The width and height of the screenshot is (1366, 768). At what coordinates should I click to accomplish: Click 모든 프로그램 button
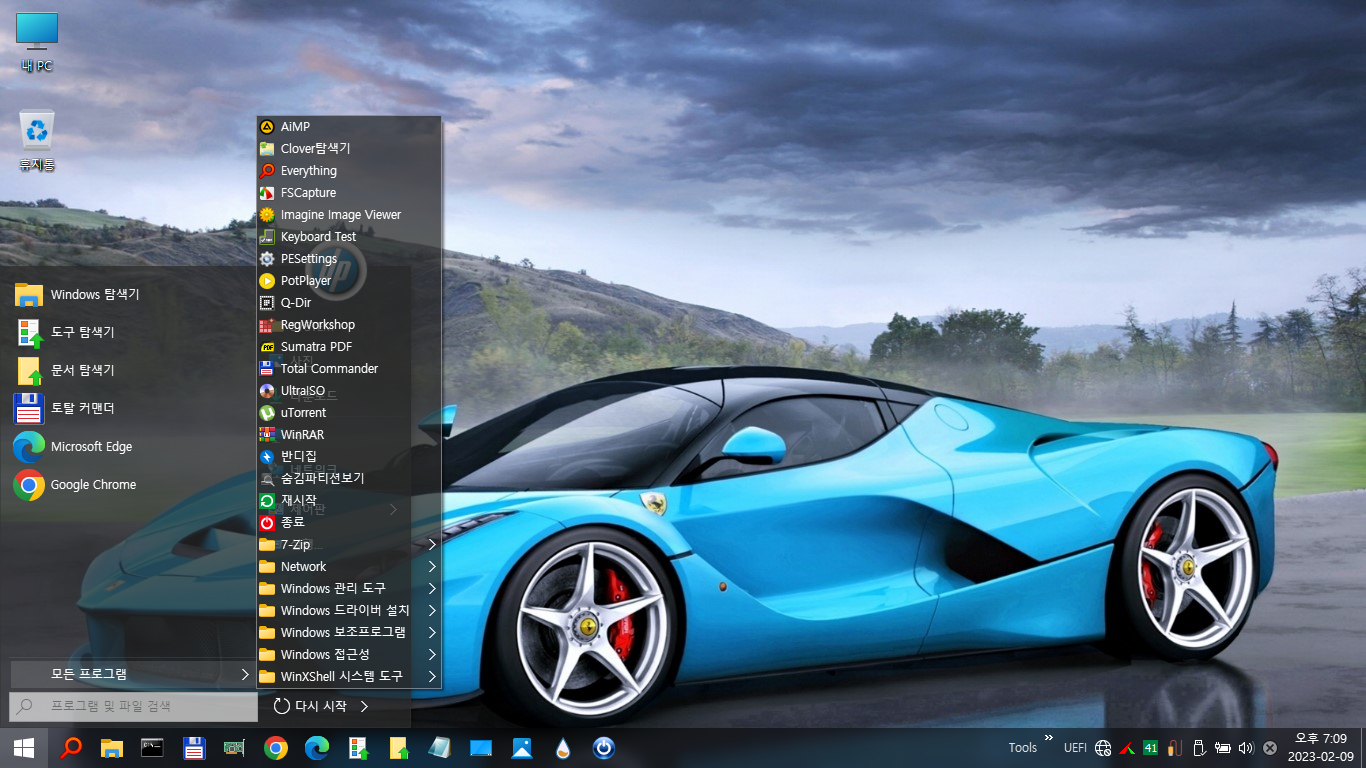coord(132,675)
